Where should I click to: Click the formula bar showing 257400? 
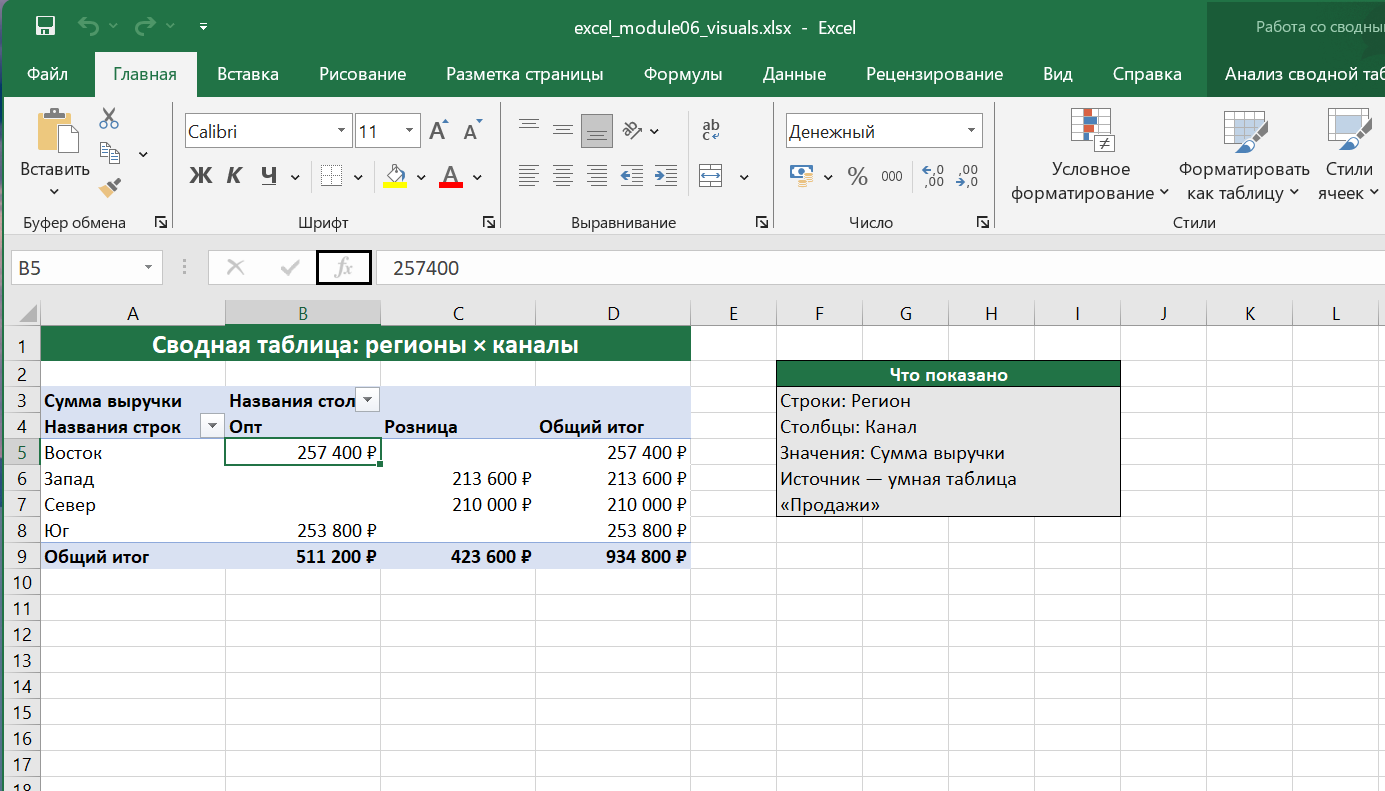pos(880,268)
